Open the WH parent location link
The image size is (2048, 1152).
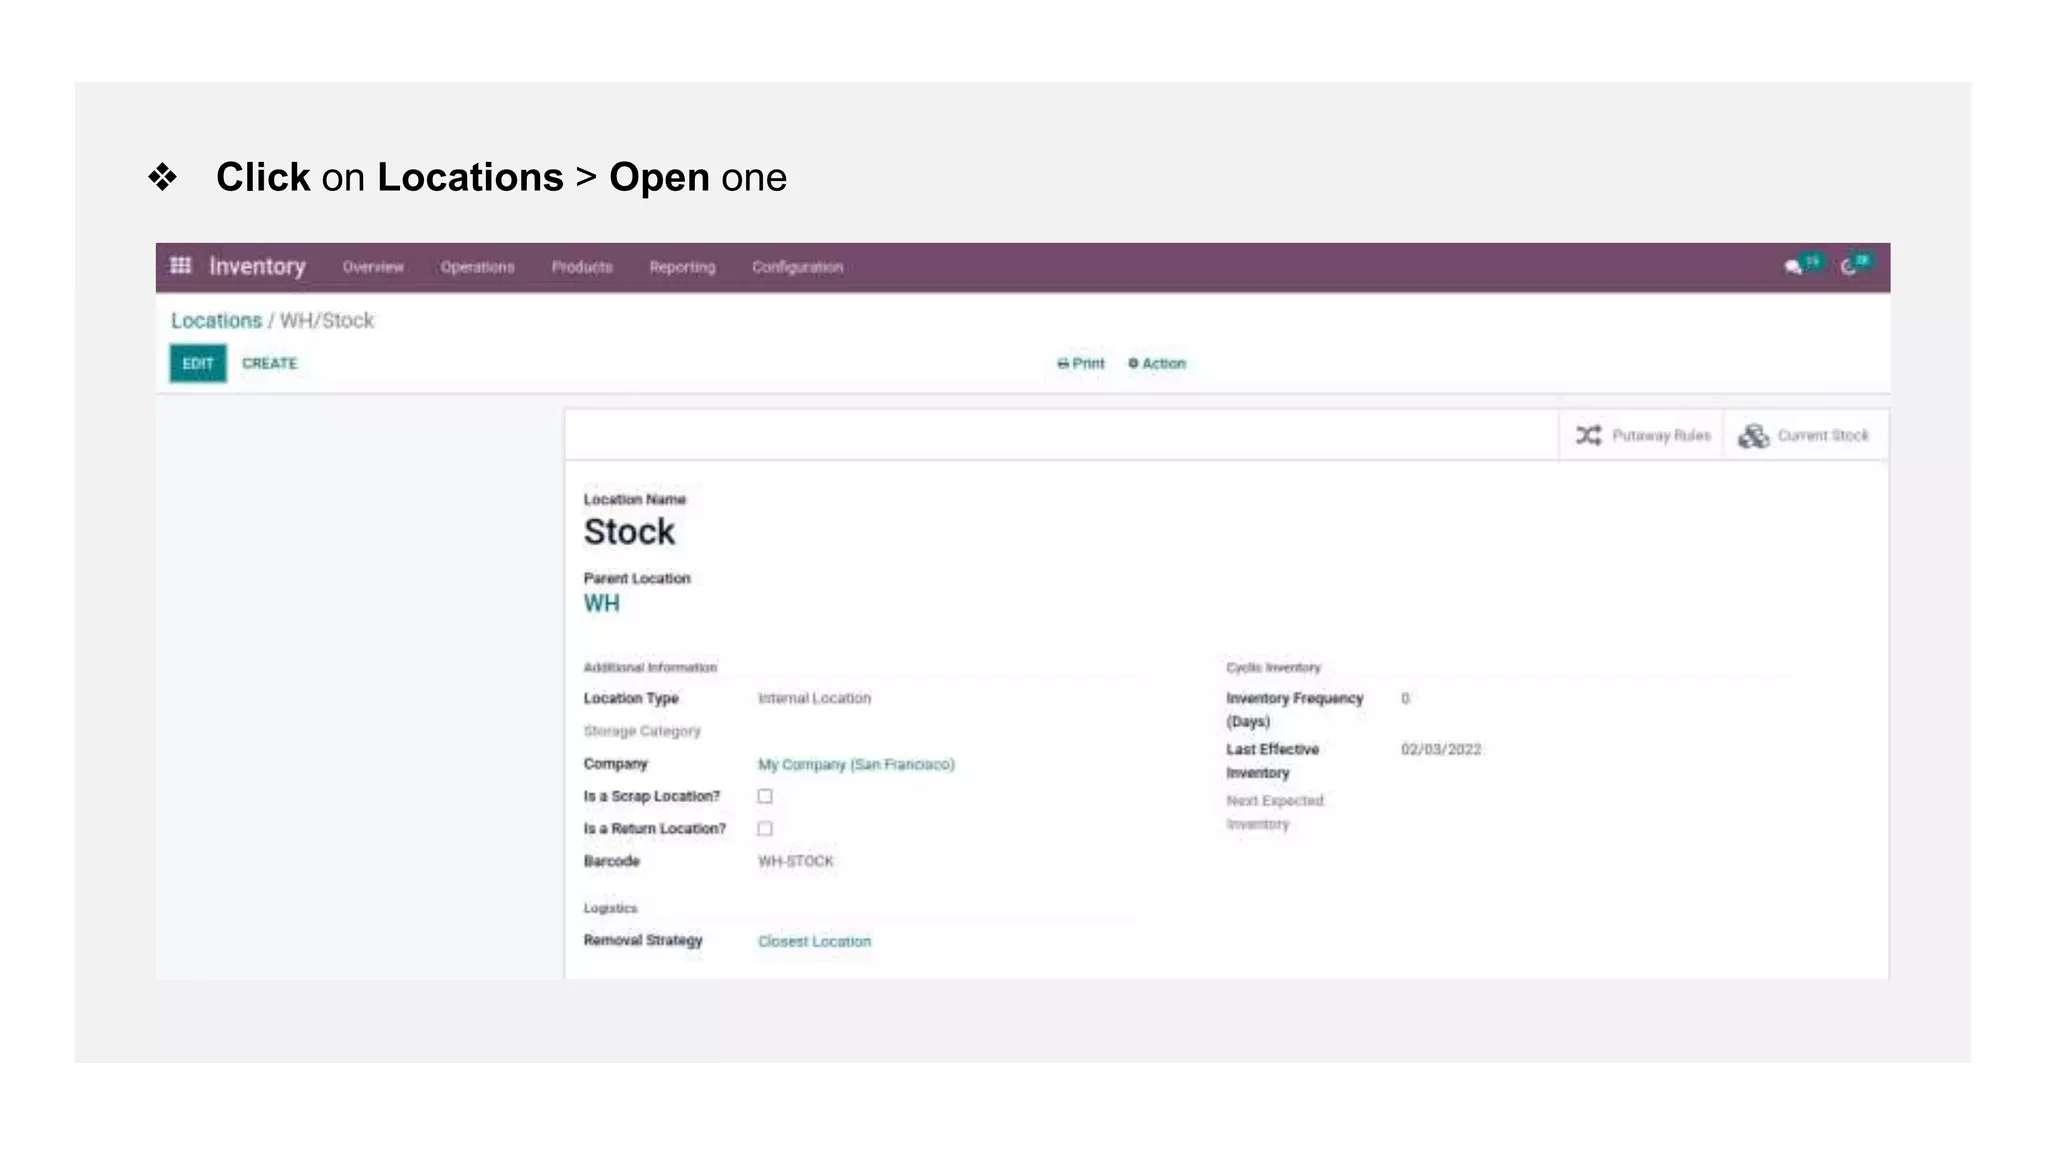[x=601, y=603]
